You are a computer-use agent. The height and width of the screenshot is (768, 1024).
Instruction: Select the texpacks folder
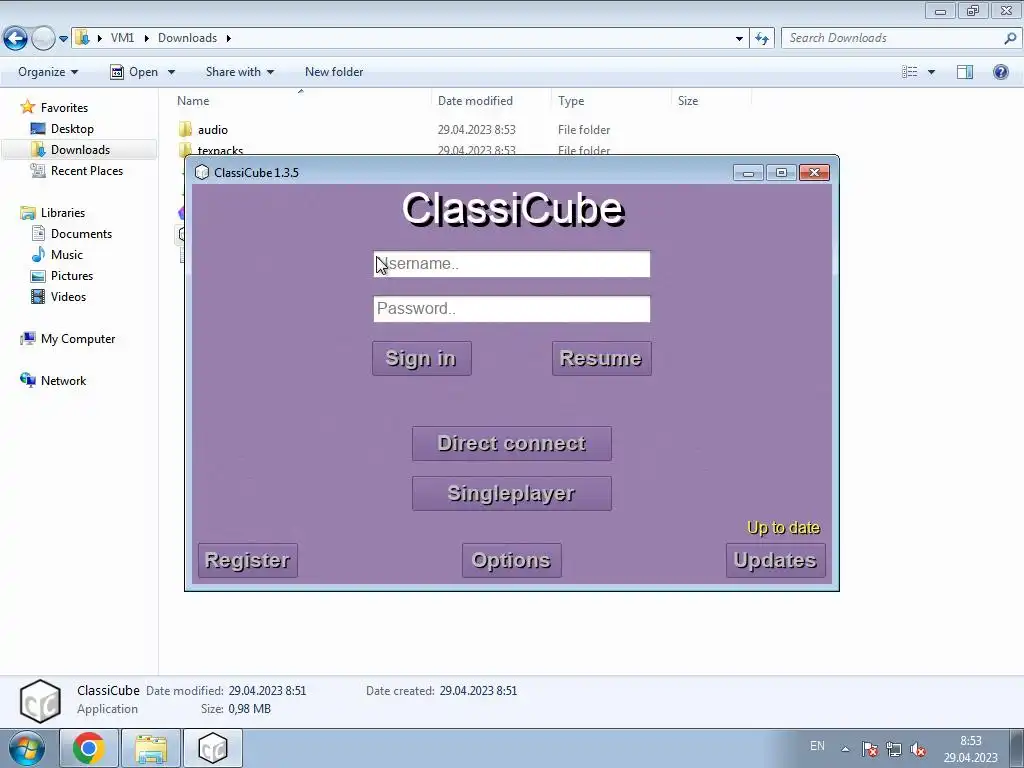pyautogui.click(x=220, y=151)
